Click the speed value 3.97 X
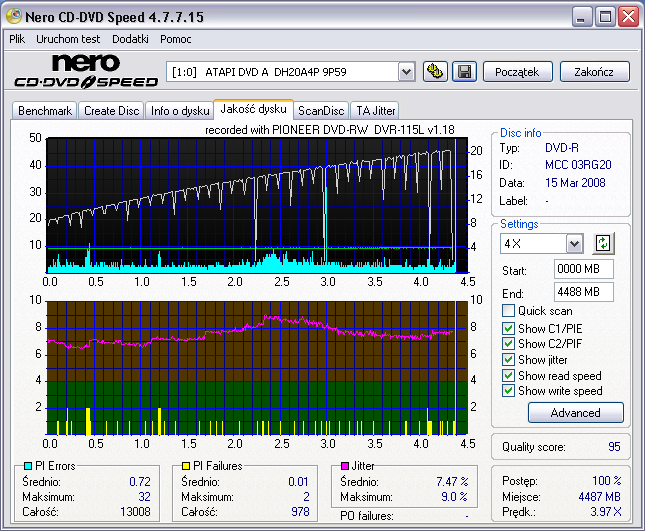The height and width of the screenshot is (531, 645). coord(606,512)
